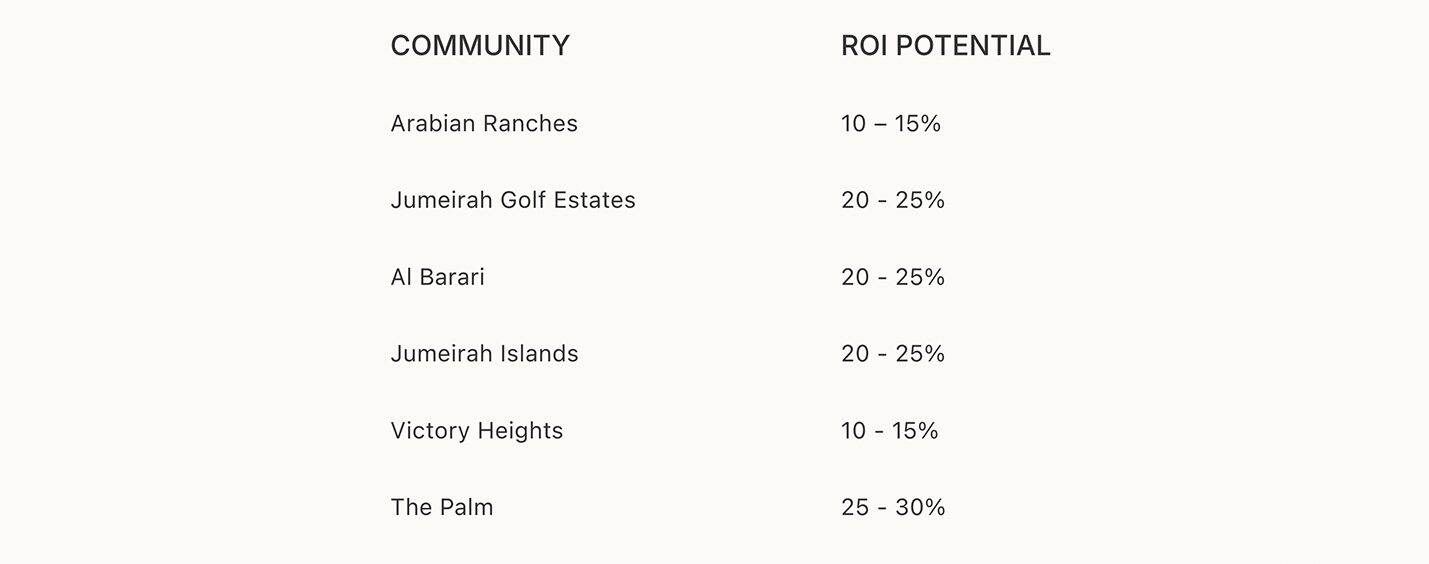Click the Victory Heights community name
The height and width of the screenshot is (564, 1429).
click(477, 431)
